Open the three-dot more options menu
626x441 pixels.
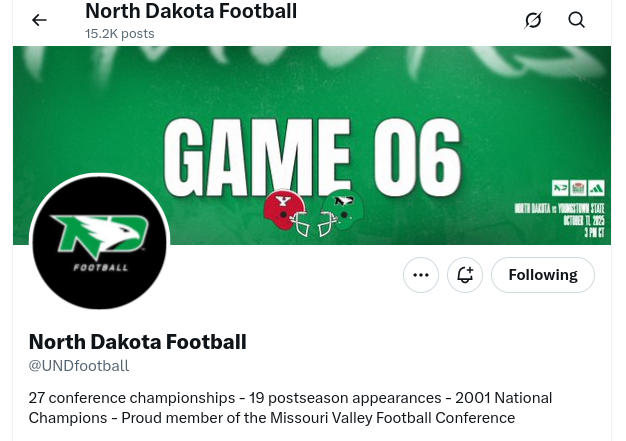click(421, 275)
